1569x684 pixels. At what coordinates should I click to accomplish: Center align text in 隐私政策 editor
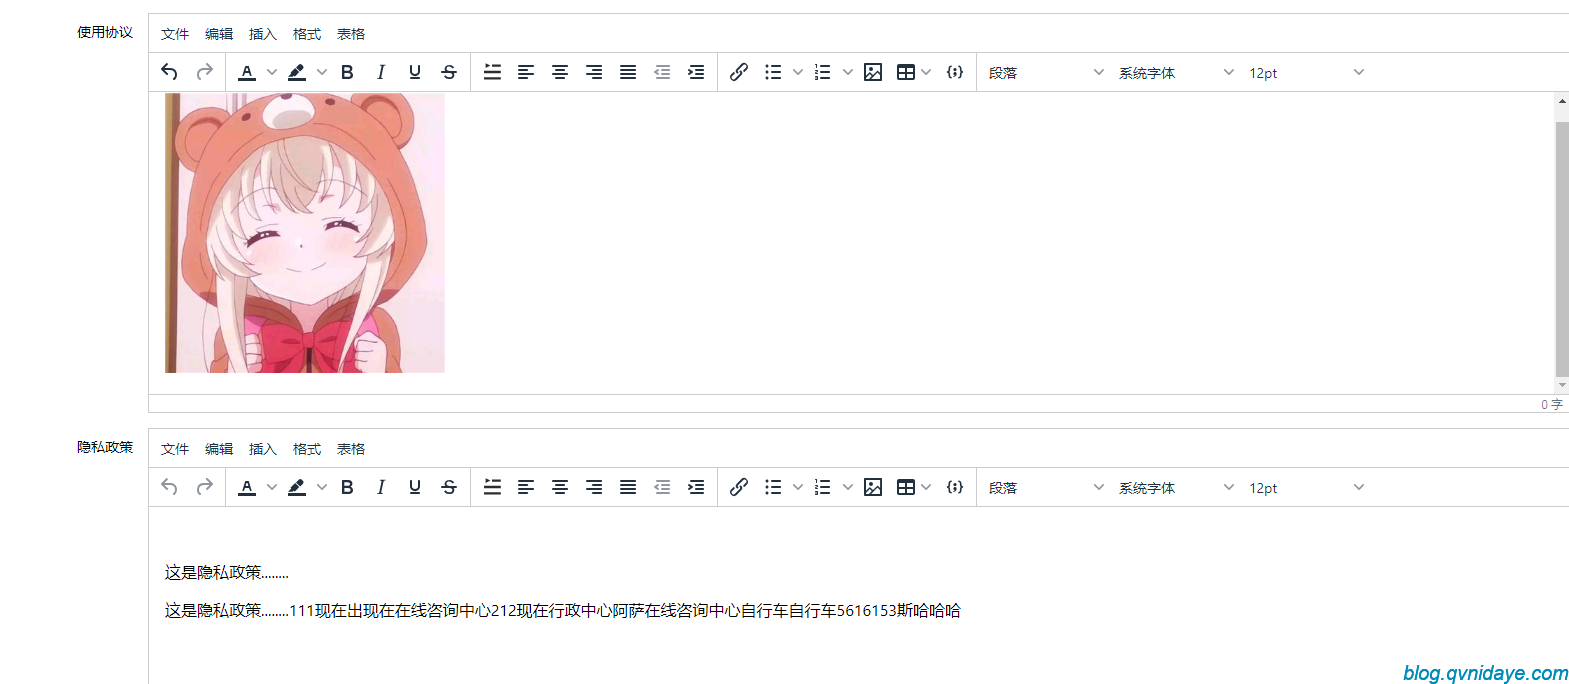coord(560,487)
